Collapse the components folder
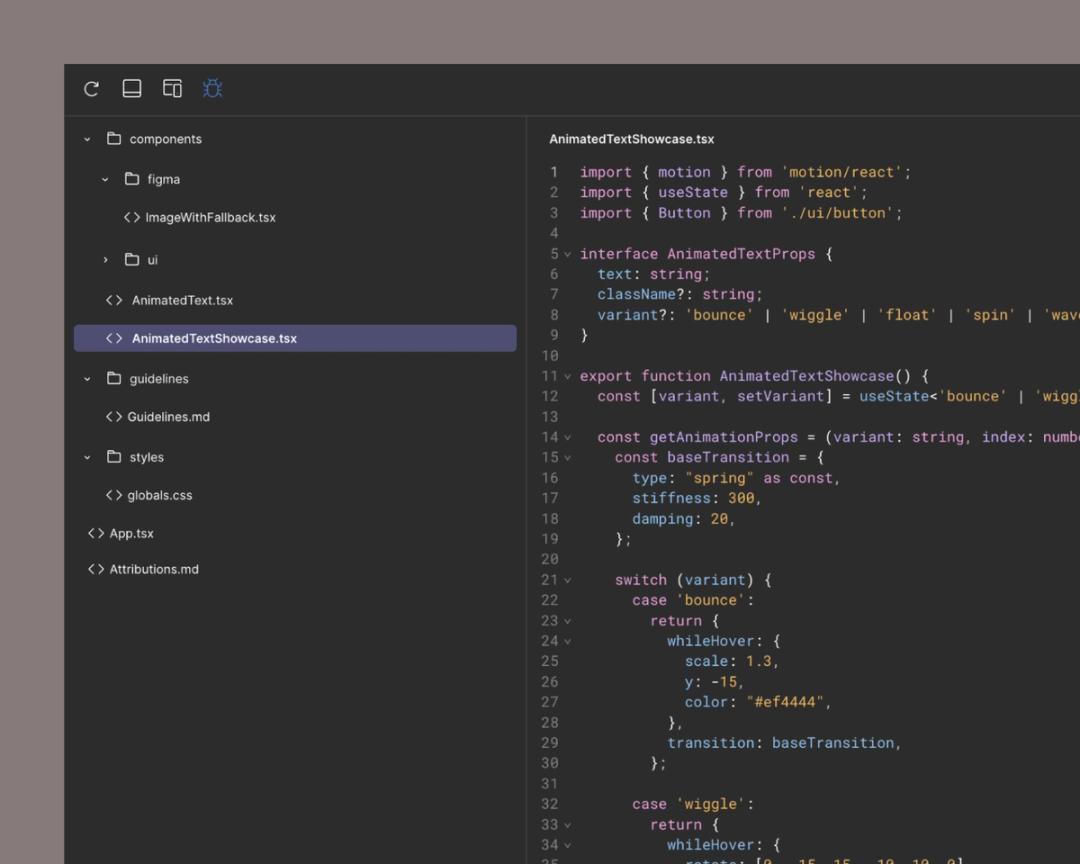The width and height of the screenshot is (1080, 864). [86, 139]
